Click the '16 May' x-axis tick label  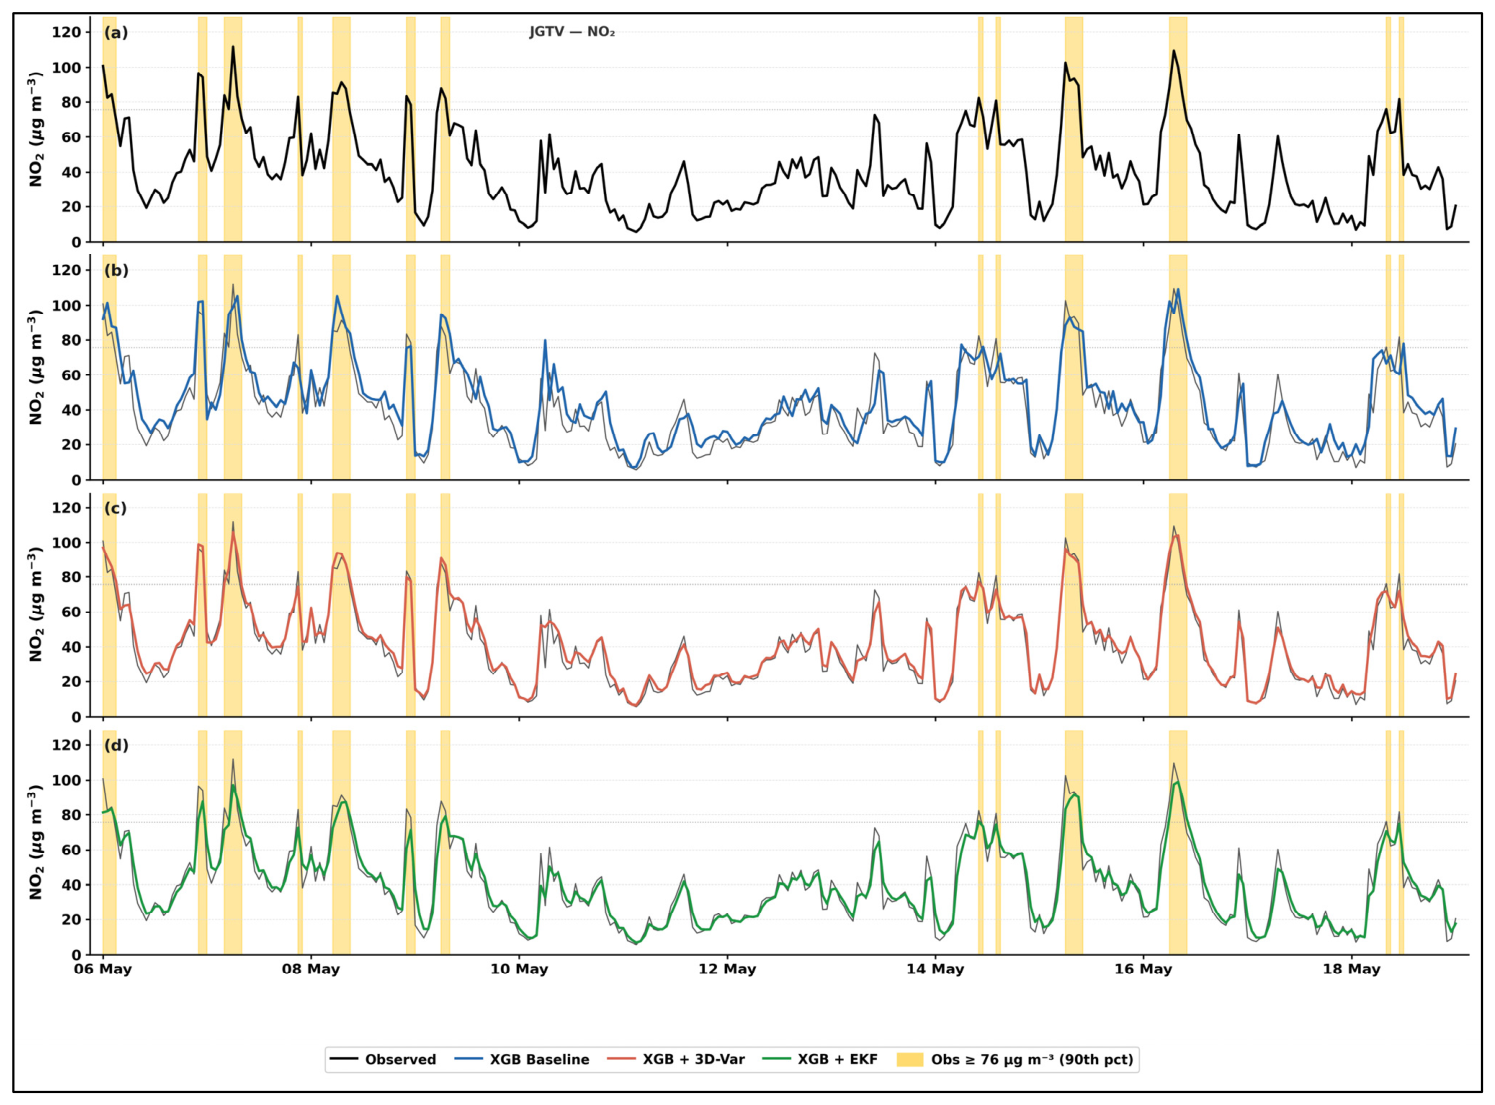(1143, 969)
